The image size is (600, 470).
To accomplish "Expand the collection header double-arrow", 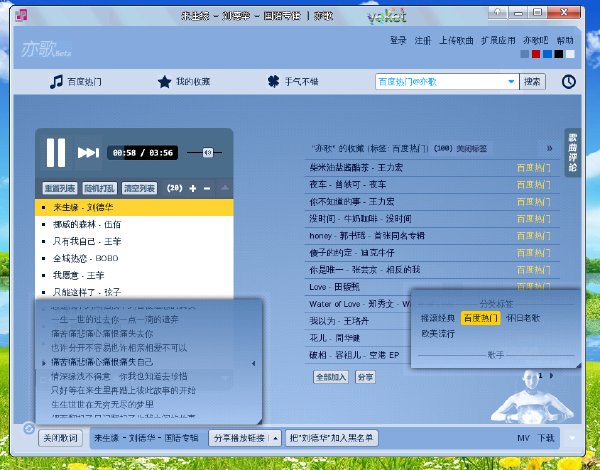I will [549, 148].
